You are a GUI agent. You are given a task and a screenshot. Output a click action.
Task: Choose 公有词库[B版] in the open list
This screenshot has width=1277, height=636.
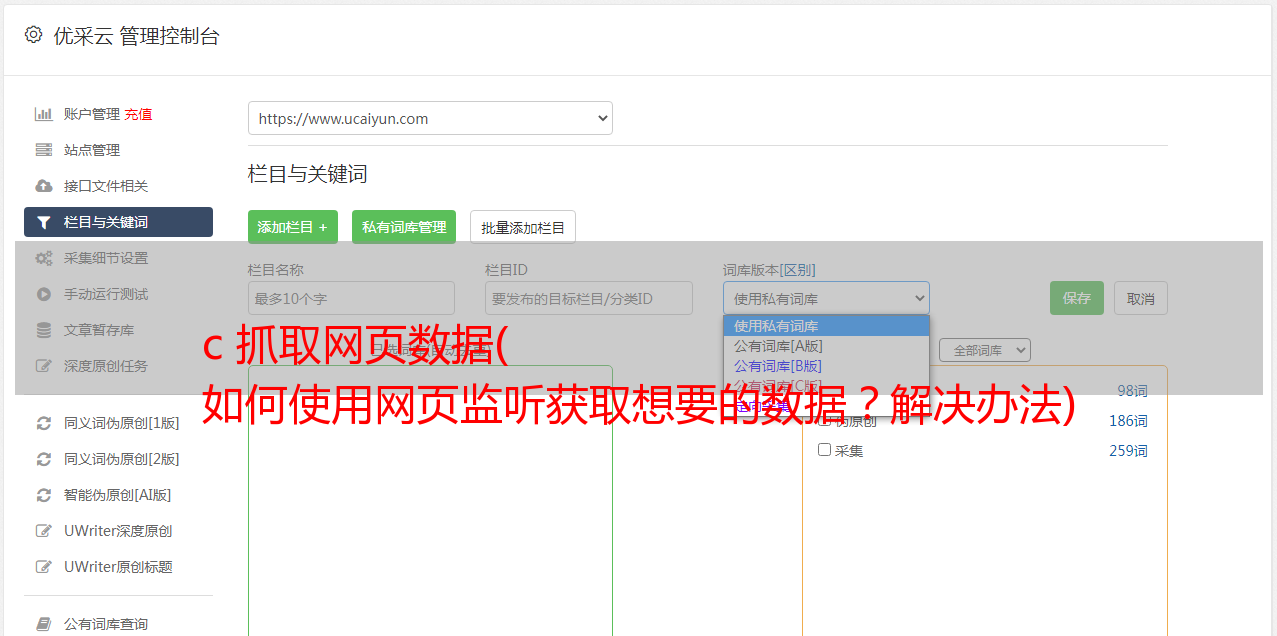tap(826, 366)
